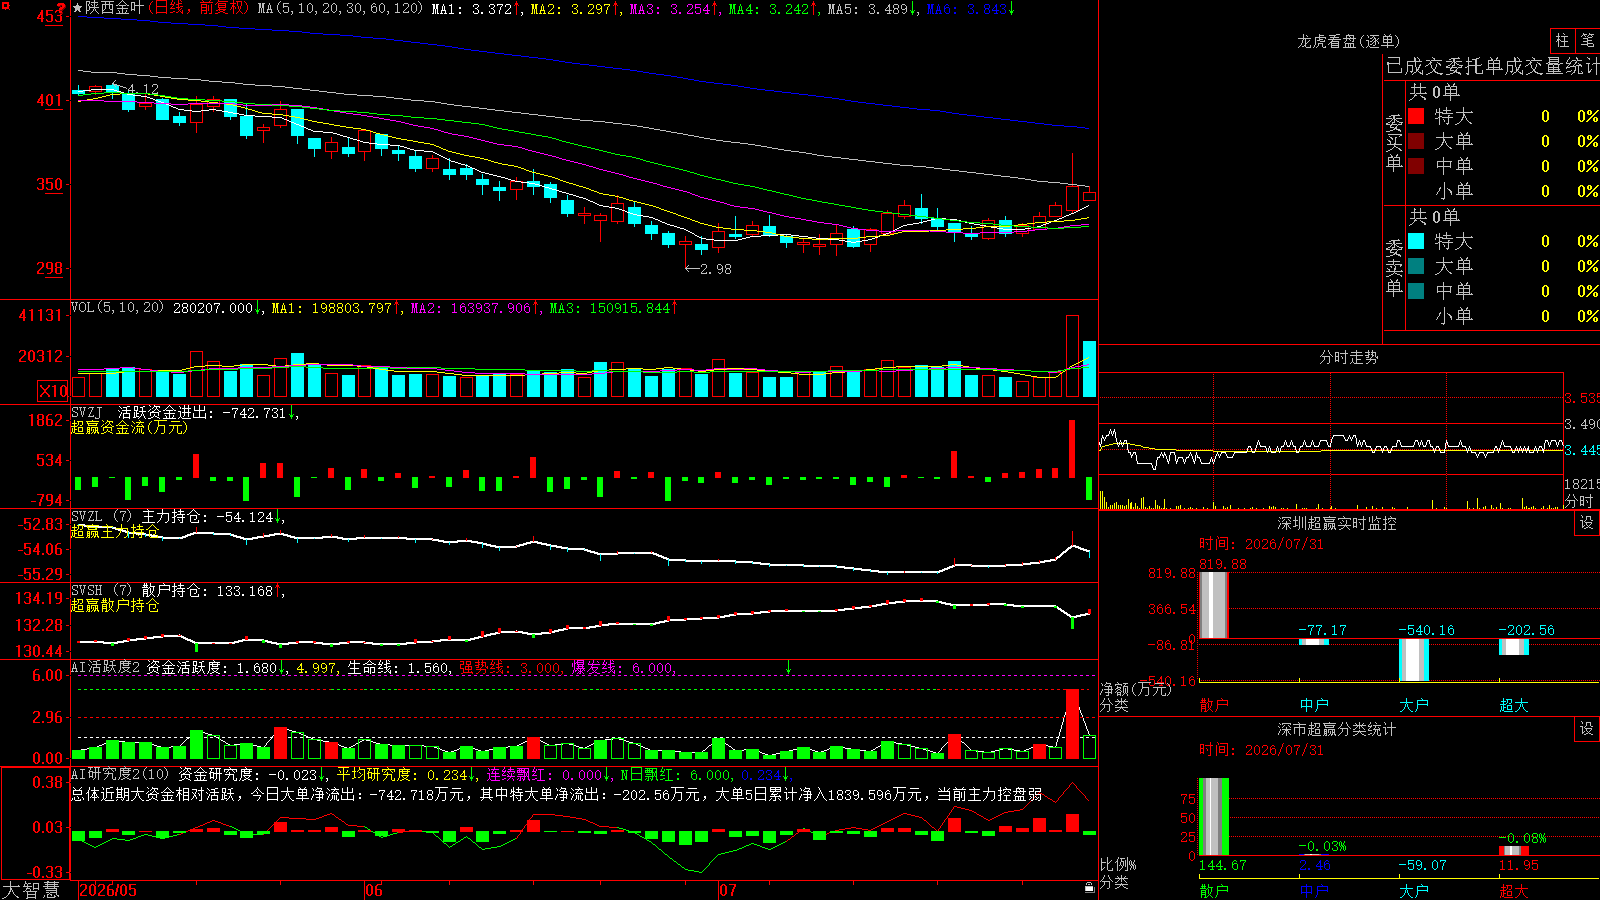Viewport: 1600px width, 900px height.
Task: Open MA(5,10,20,30,60,120) indicator parameters
Action: click(x=340, y=8)
